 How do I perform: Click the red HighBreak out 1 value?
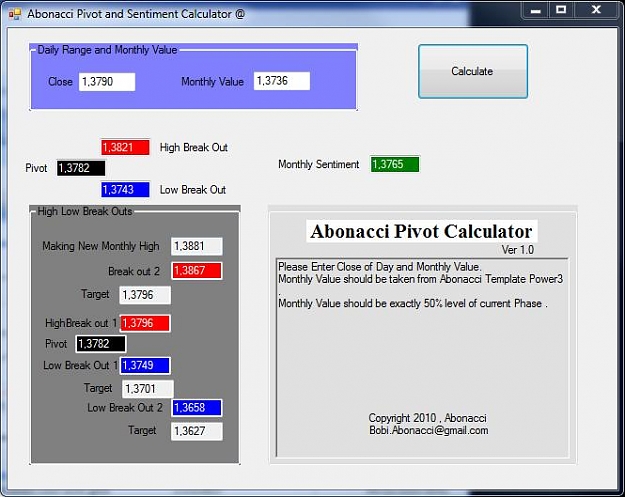coord(145,323)
